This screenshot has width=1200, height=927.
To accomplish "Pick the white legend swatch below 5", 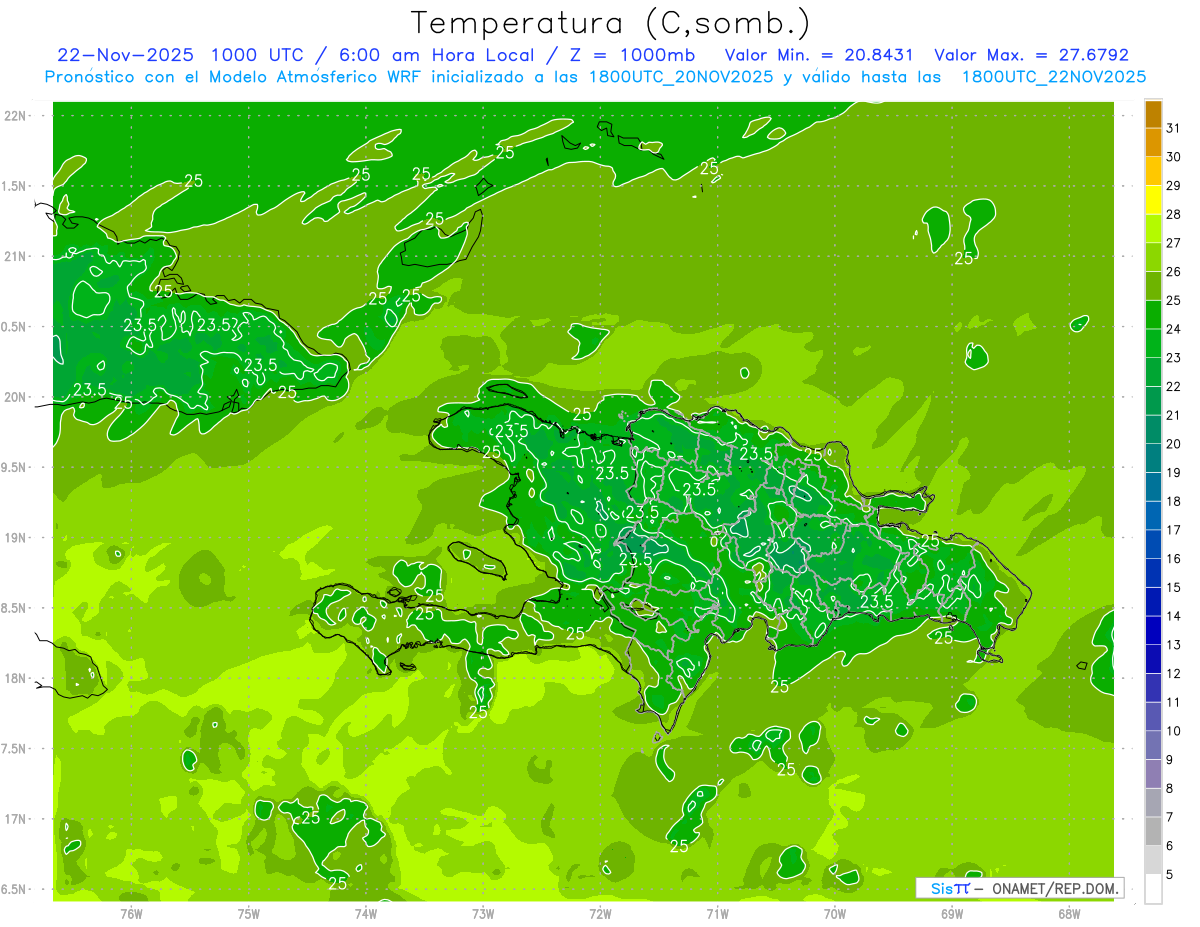I will [1153, 889].
